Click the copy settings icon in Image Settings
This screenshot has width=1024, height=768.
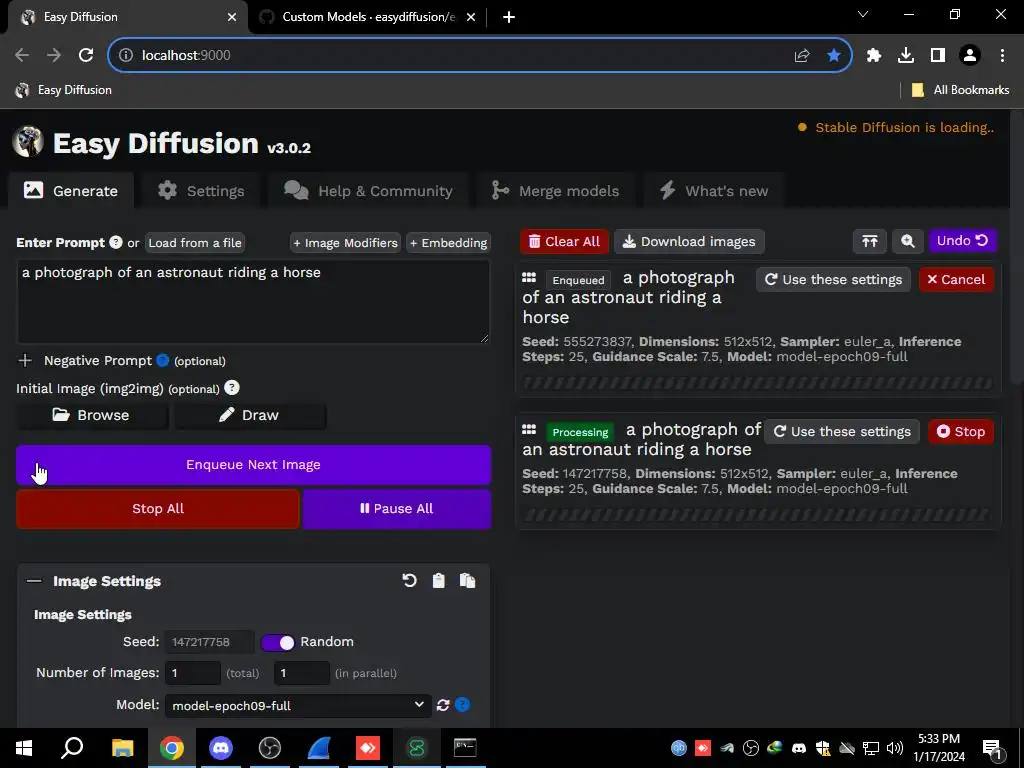467,581
